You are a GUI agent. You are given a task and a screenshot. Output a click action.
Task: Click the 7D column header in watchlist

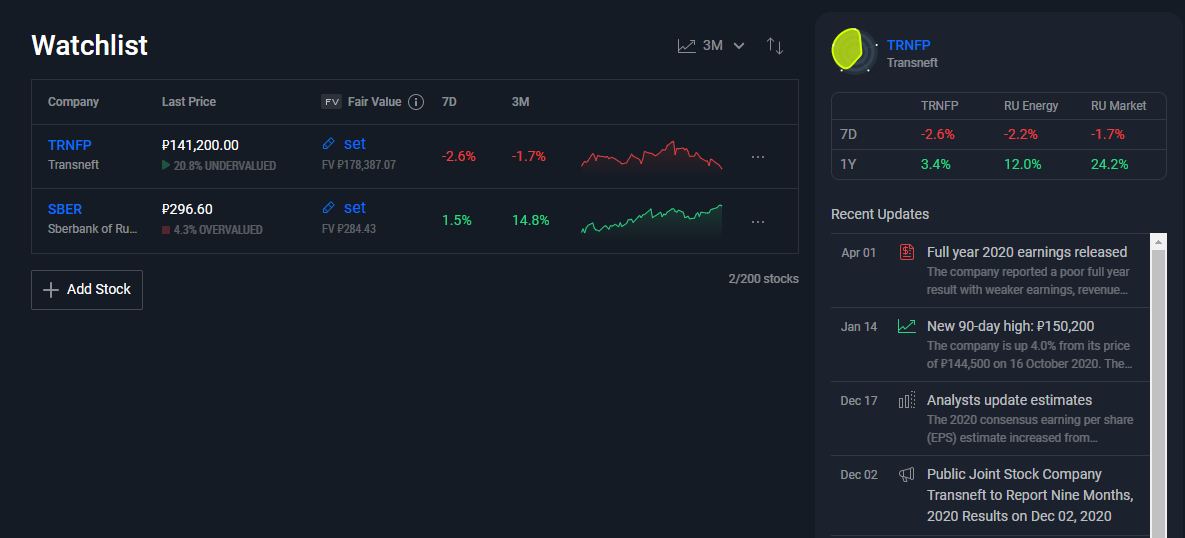[x=449, y=102]
